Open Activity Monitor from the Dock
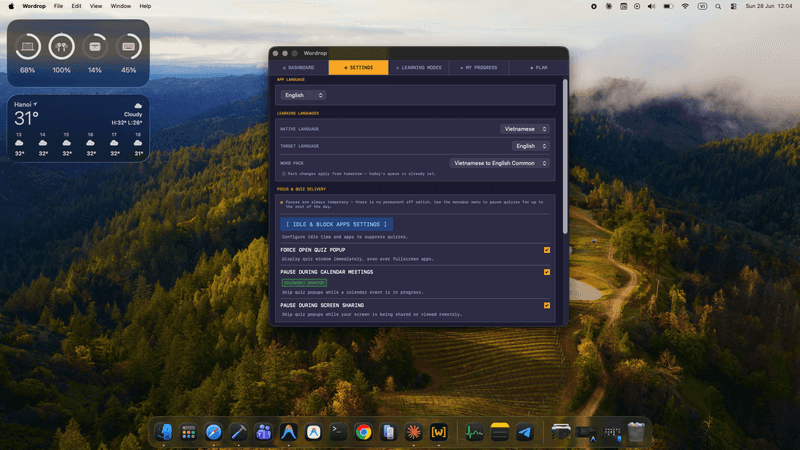 click(474, 432)
